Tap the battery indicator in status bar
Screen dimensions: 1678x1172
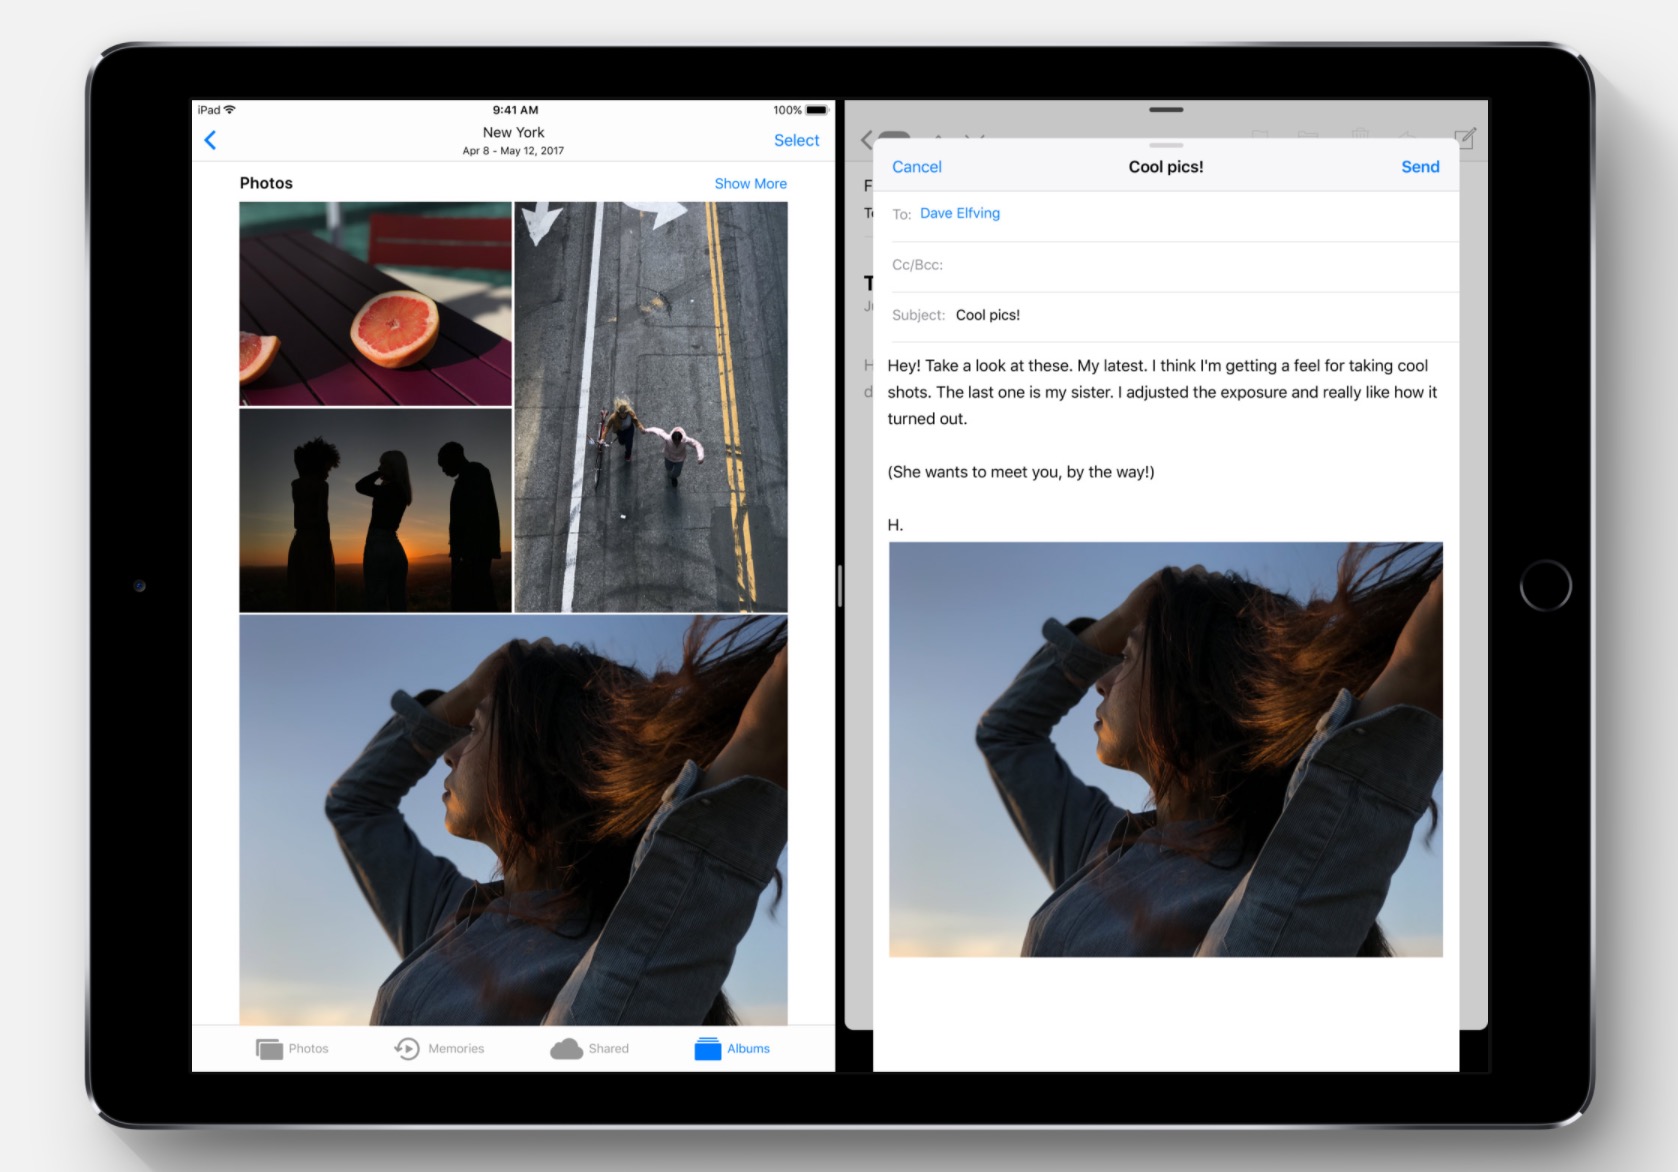(817, 110)
